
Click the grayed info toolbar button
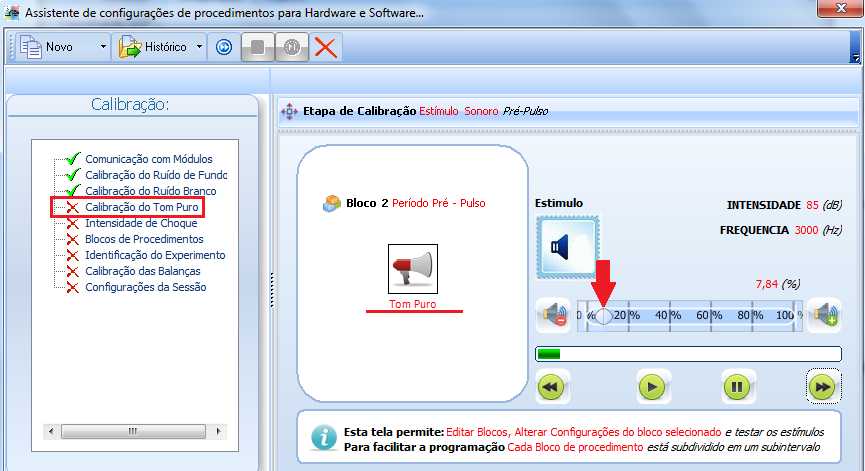pyautogui.click(x=292, y=47)
